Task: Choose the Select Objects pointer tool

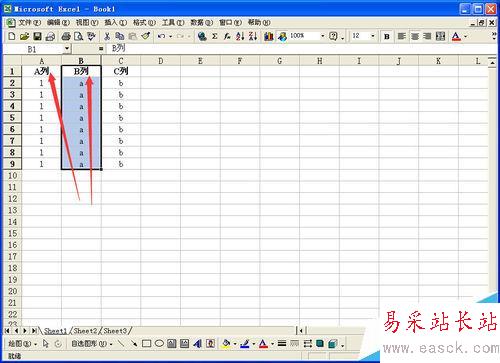Action: tap(46, 344)
